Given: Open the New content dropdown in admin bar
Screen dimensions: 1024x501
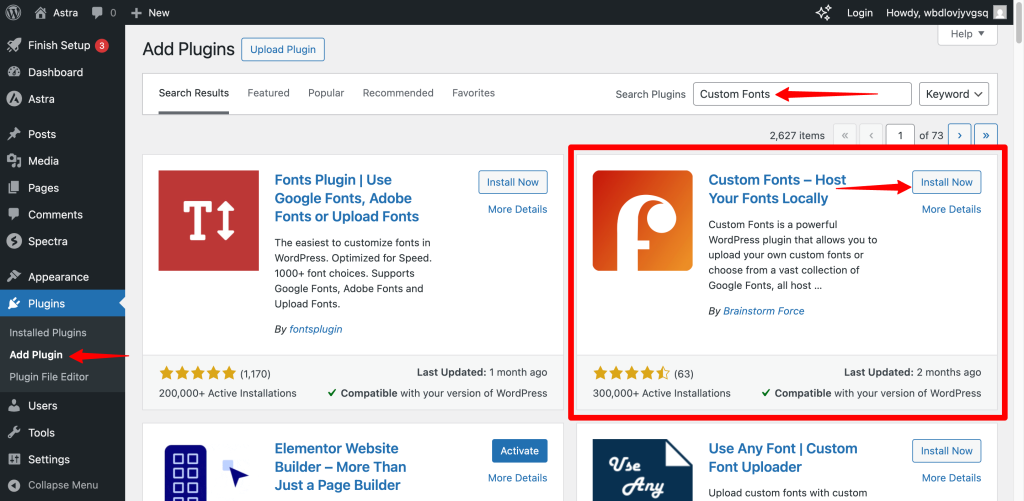Looking at the screenshot, I should pos(151,13).
